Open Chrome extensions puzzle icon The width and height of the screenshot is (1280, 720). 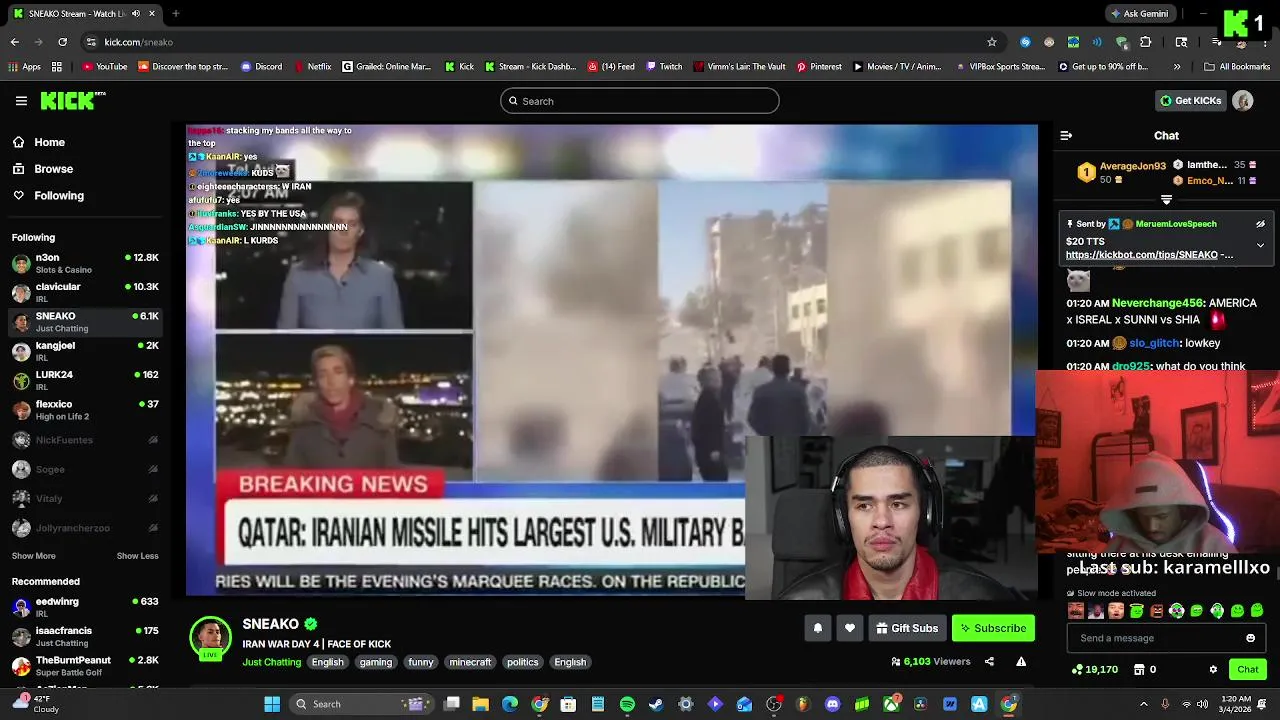pos(1146,42)
